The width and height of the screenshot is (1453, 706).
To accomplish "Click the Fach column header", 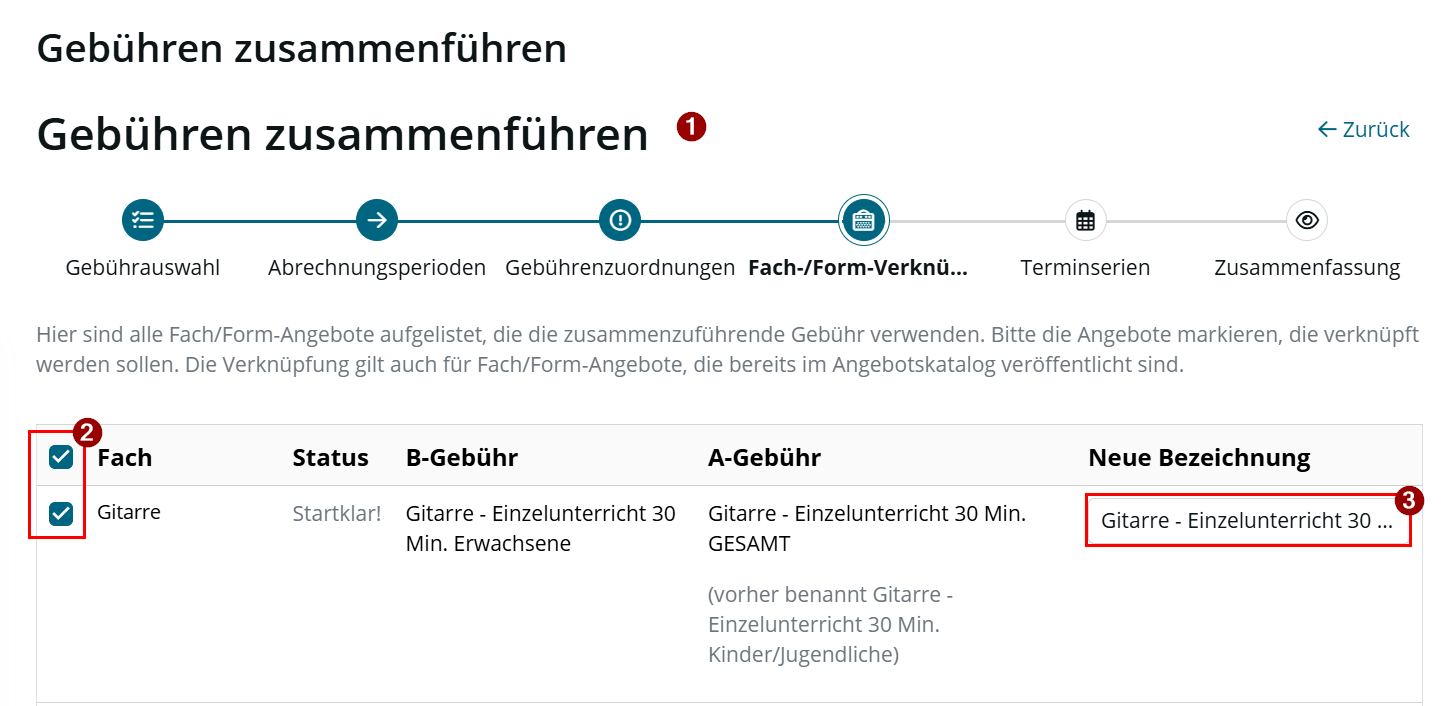I will (x=125, y=458).
